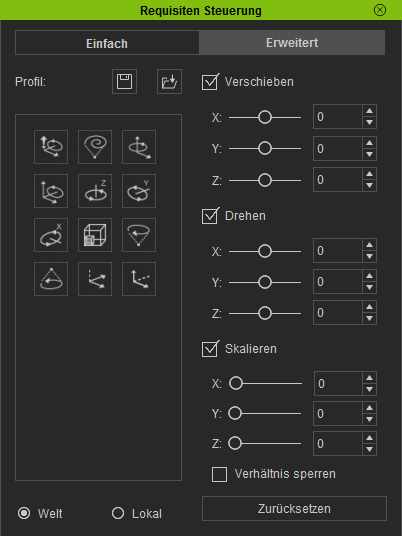Switch to the Erweitert tab
The image size is (402, 536).
point(292,43)
